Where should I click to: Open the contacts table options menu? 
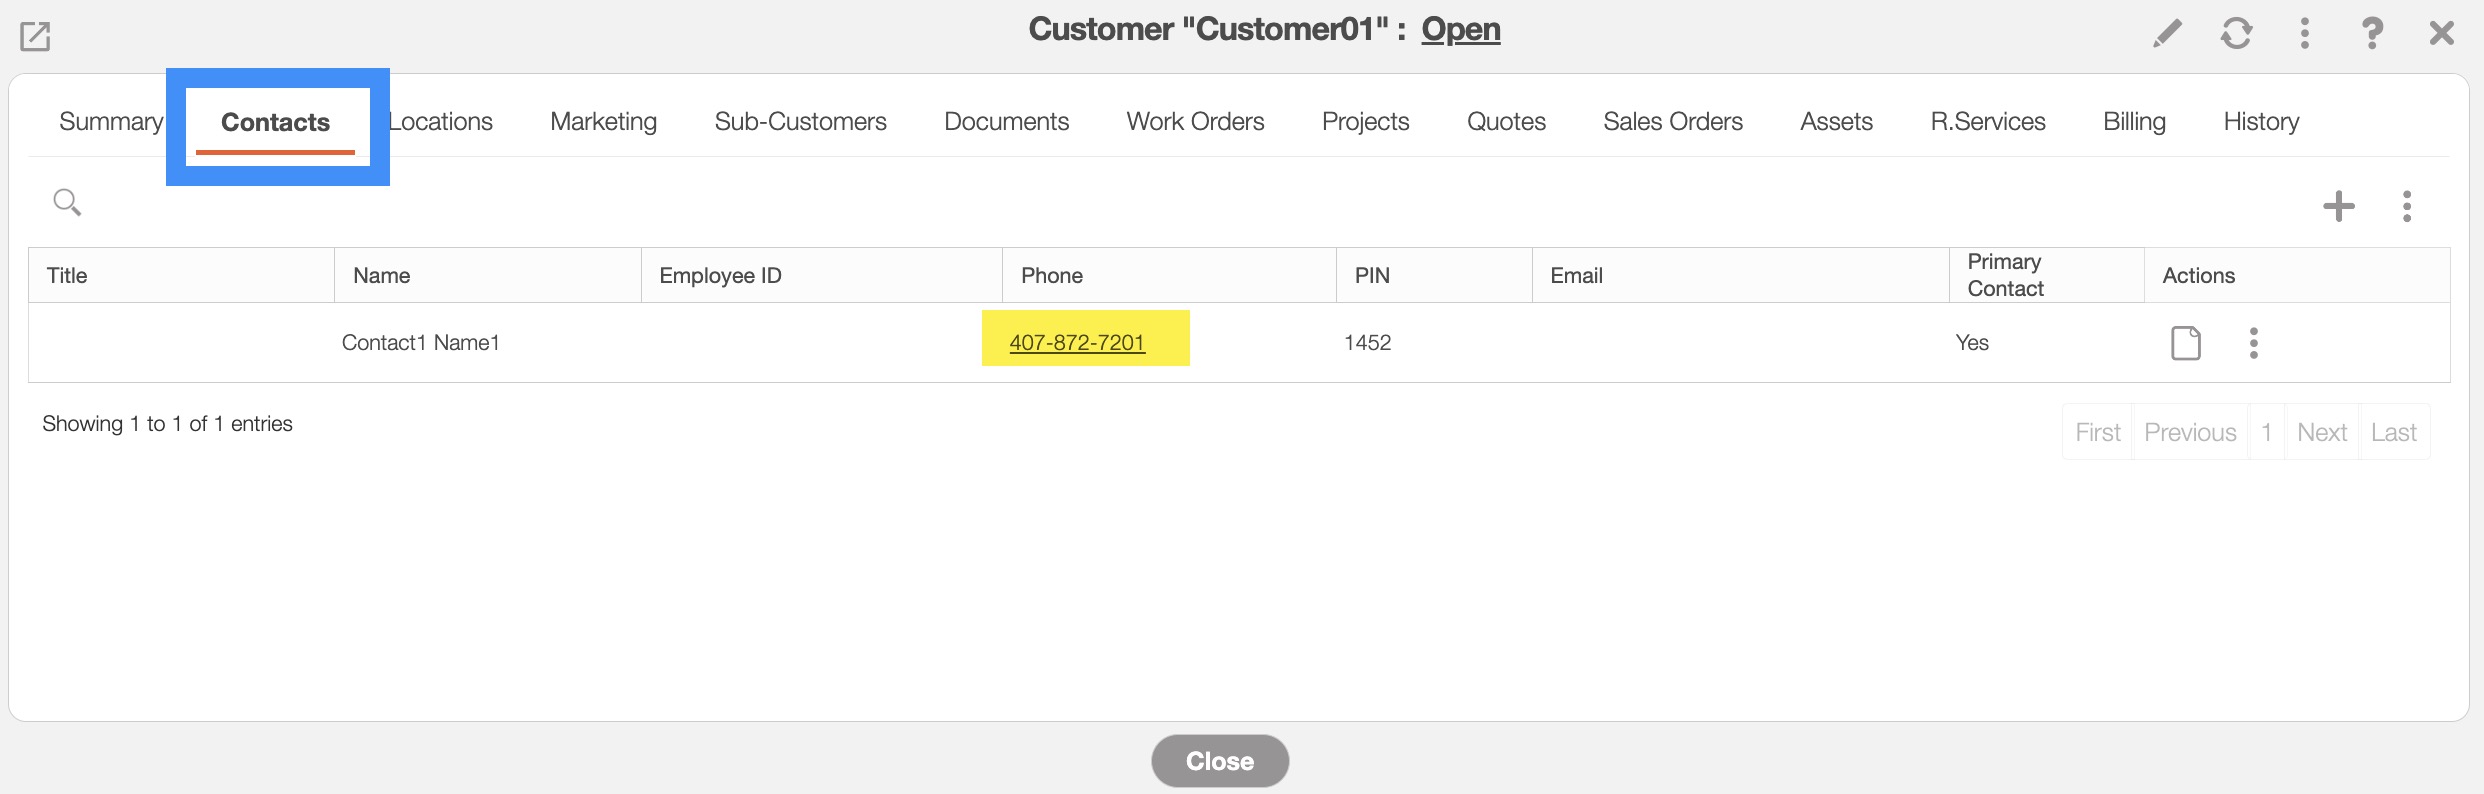click(x=2406, y=206)
